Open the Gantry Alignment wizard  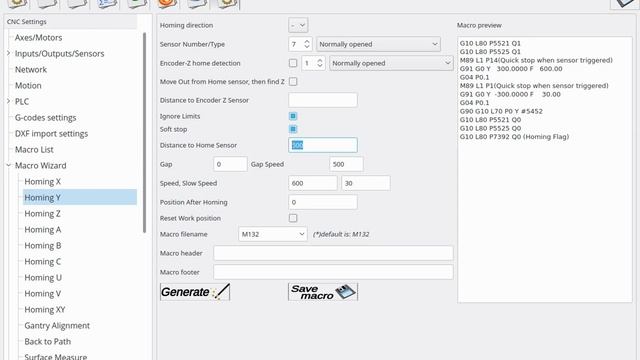tap(57, 325)
